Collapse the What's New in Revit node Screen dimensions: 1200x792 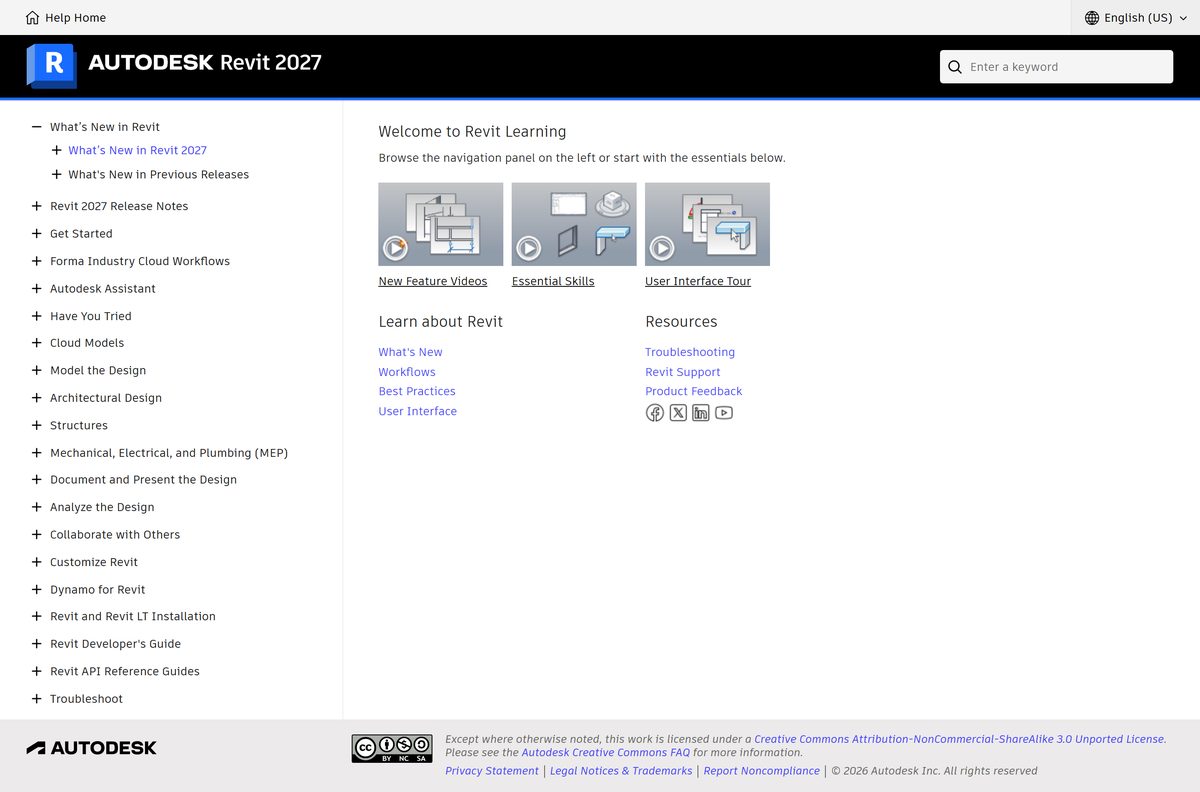tap(37, 127)
